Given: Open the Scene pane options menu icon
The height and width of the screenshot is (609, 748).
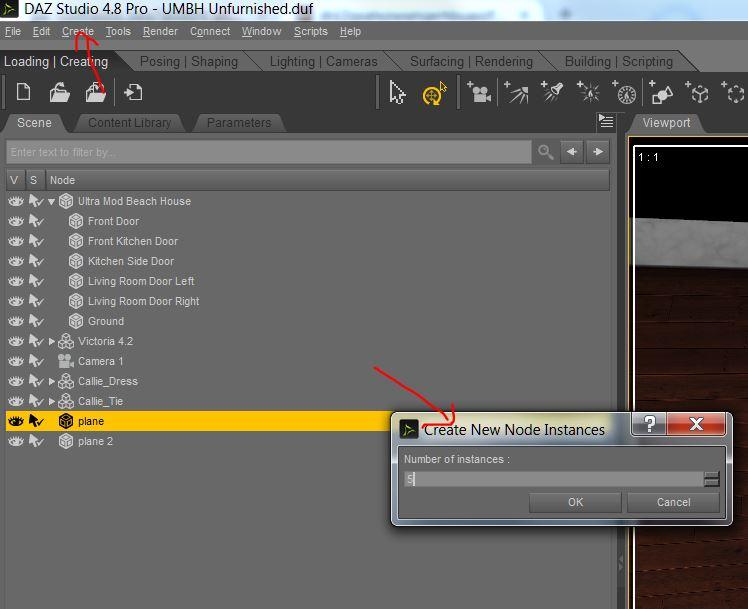Looking at the screenshot, I should click(605, 121).
